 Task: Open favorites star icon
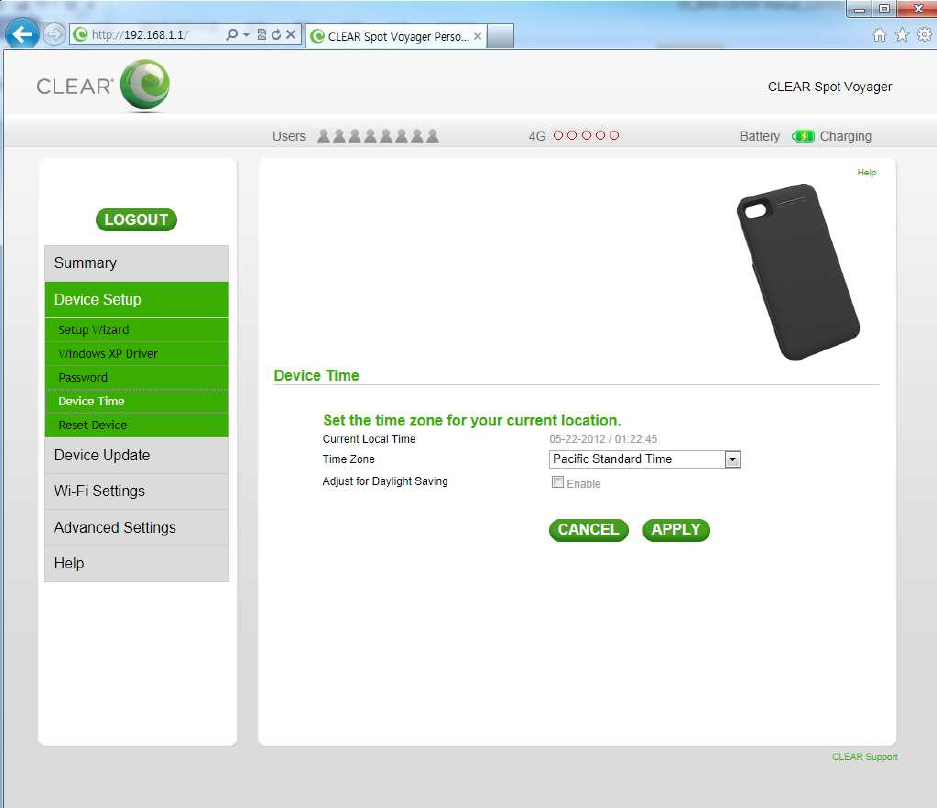point(902,35)
